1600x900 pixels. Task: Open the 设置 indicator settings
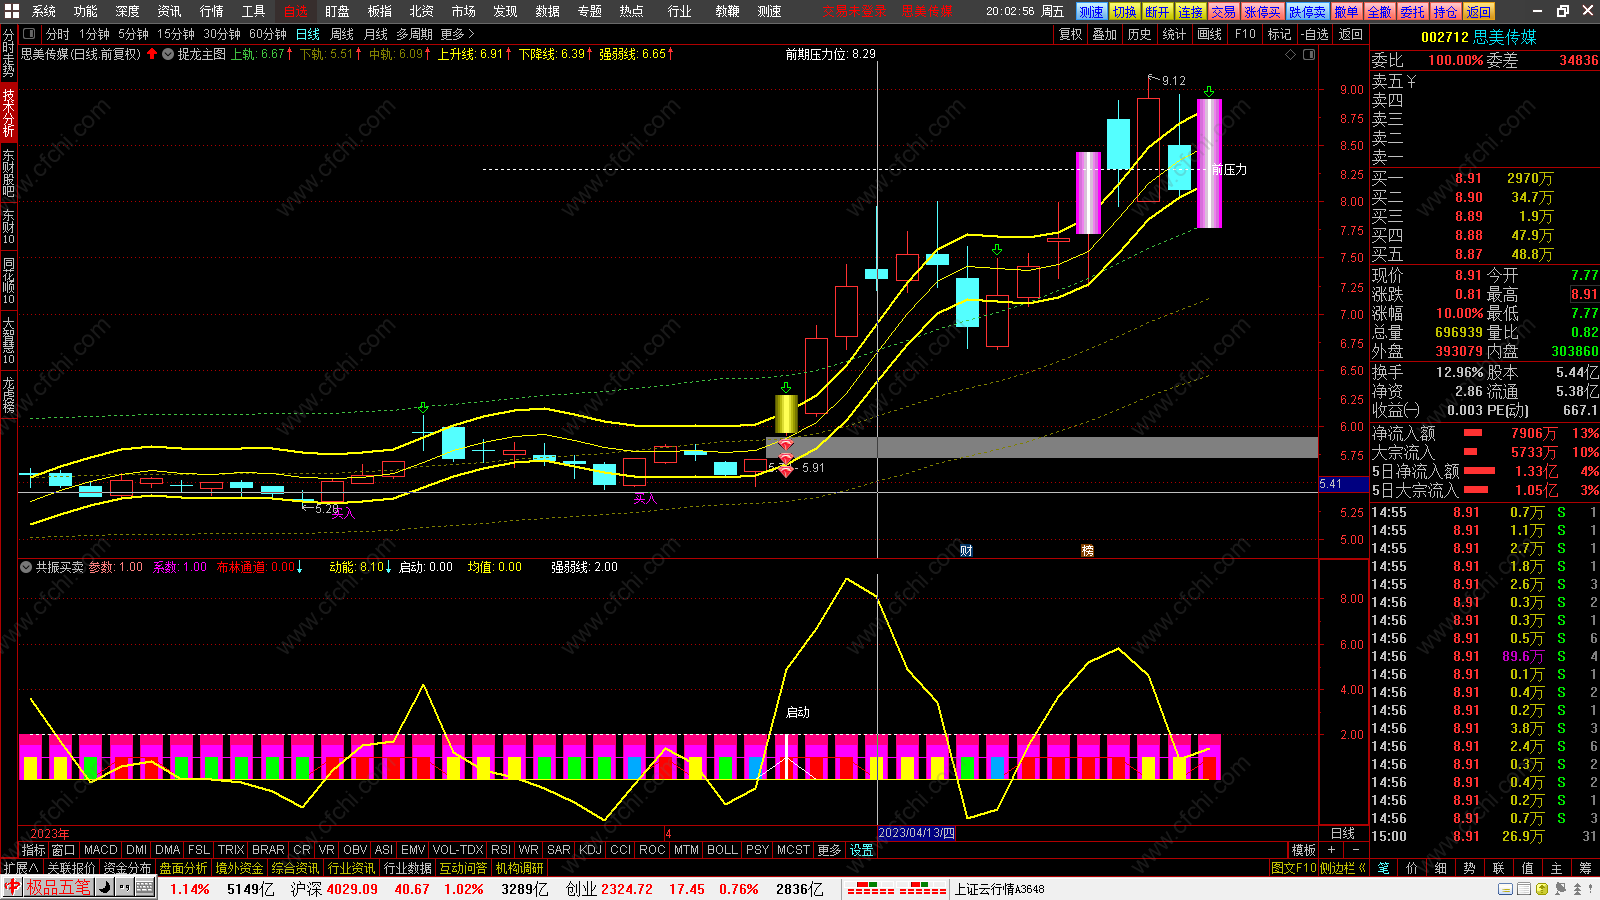(861, 850)
